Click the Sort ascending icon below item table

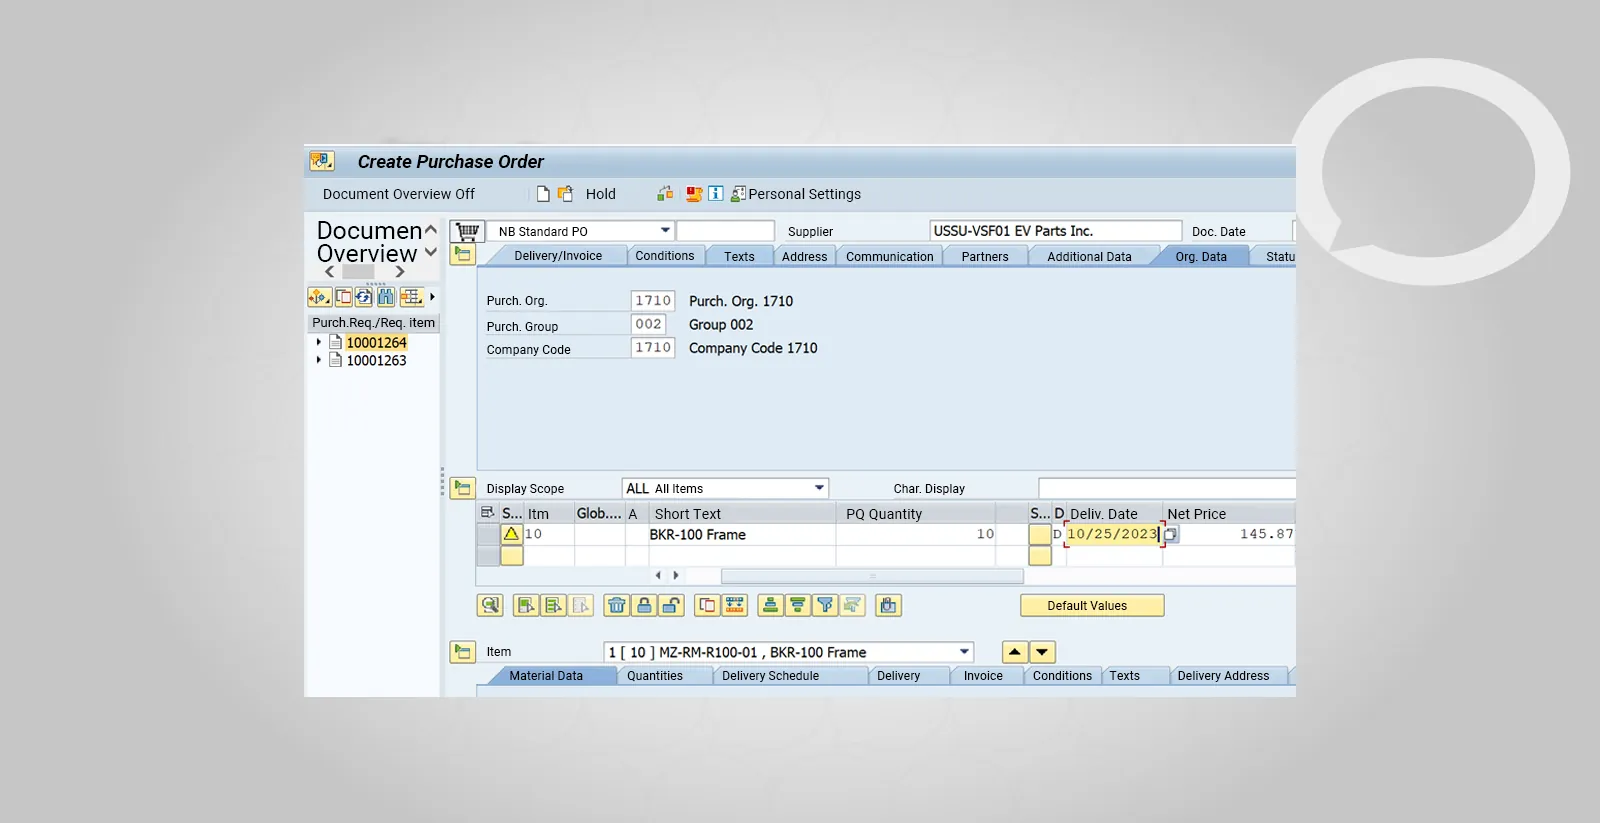[770, 605]
